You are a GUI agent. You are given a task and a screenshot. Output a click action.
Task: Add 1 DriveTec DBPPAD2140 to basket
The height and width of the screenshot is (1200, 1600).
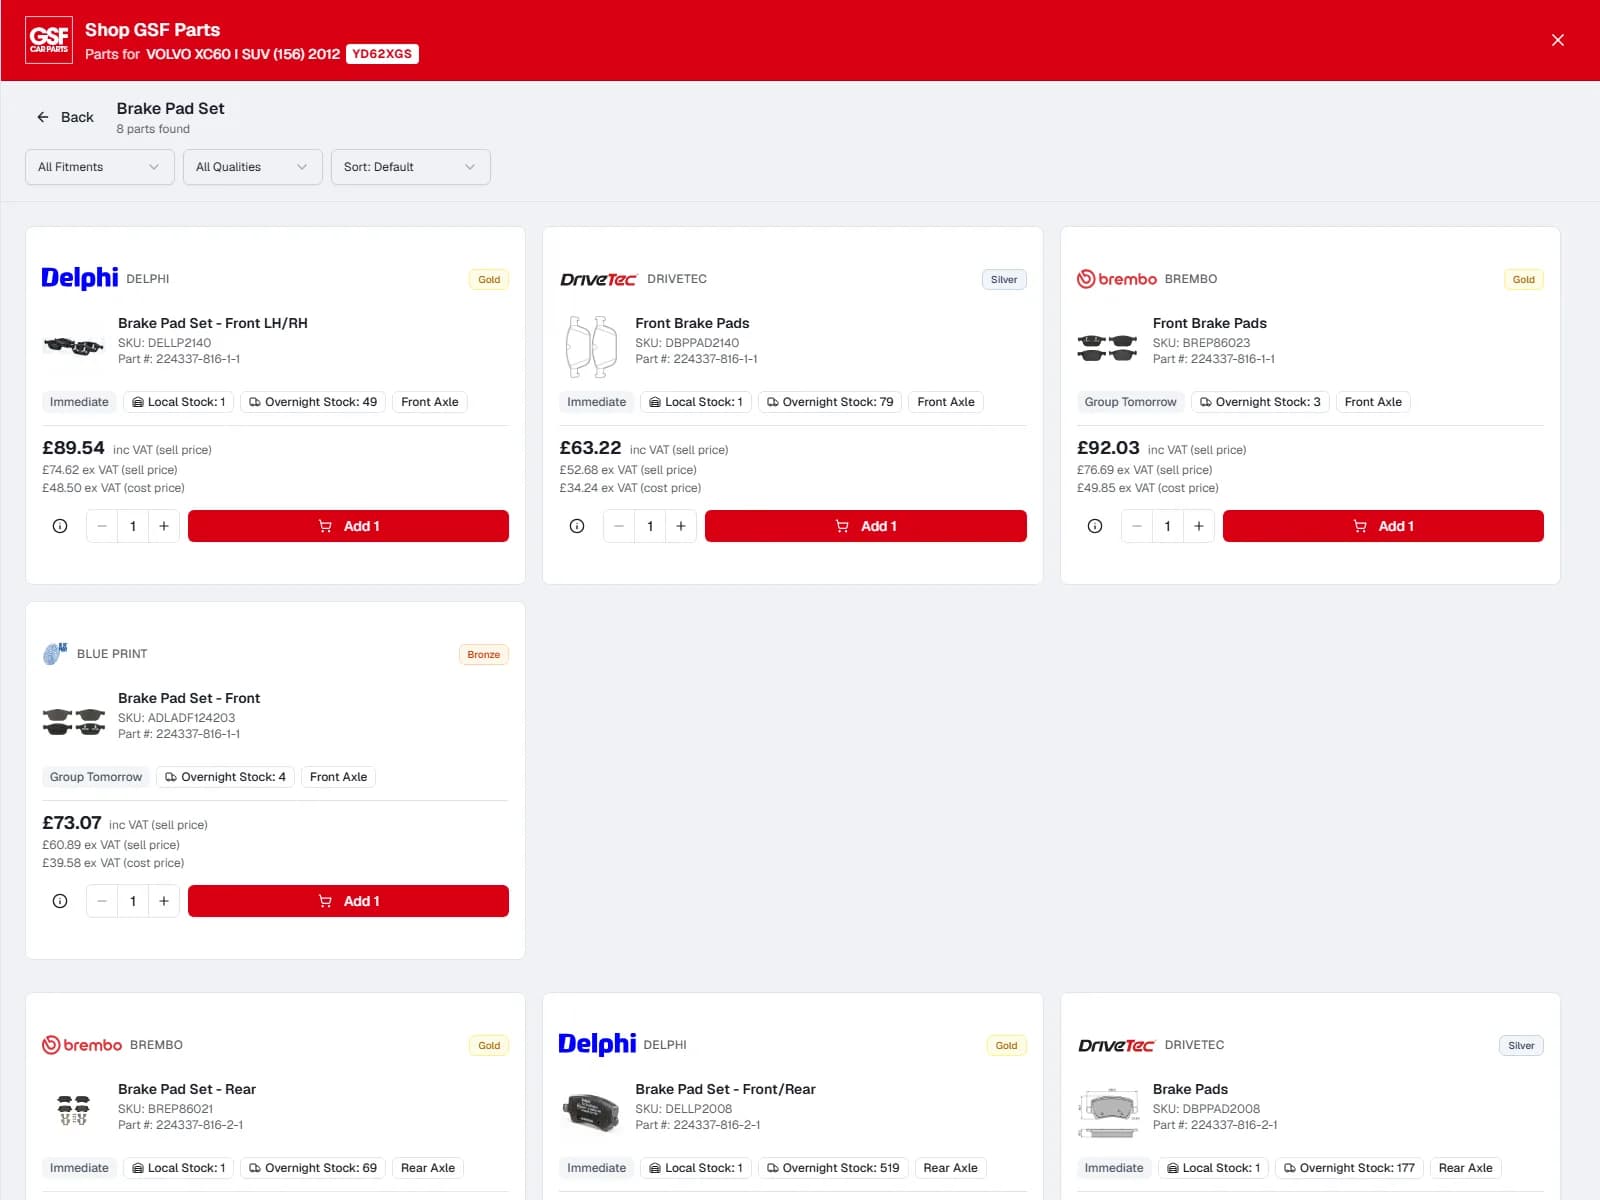(866, 526)
